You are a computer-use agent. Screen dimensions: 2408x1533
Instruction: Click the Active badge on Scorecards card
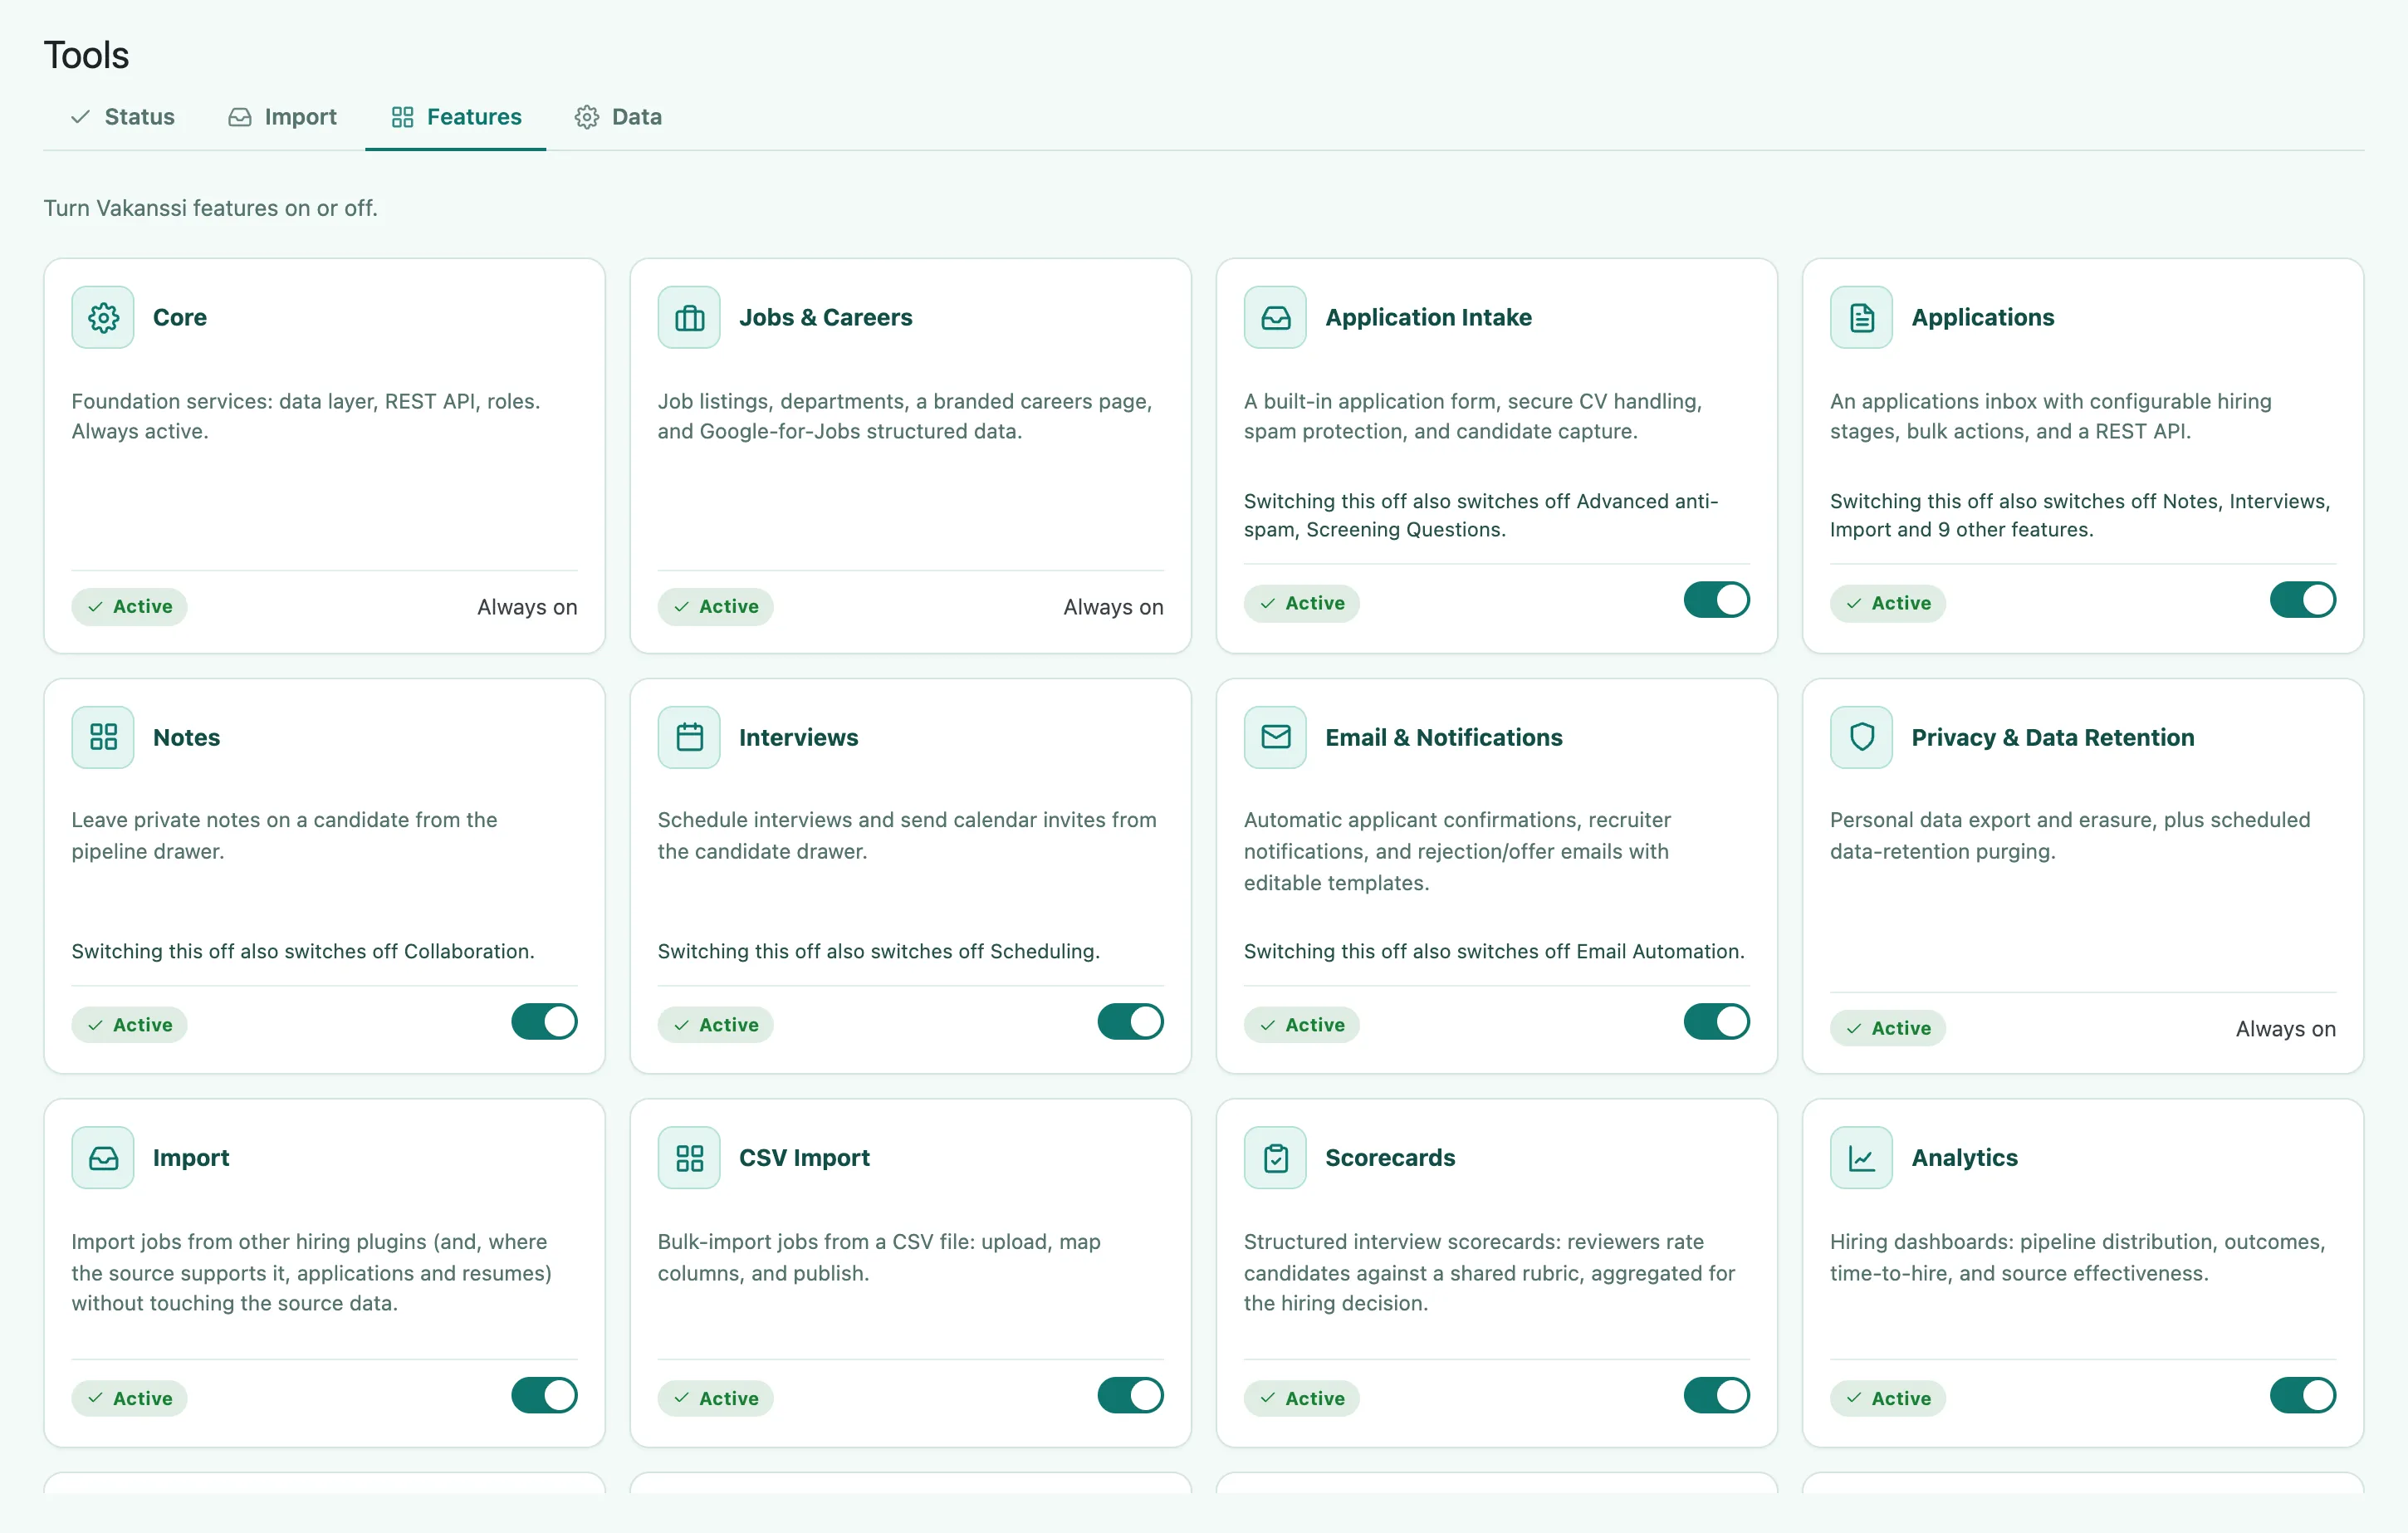(x=1301, y=1398)
